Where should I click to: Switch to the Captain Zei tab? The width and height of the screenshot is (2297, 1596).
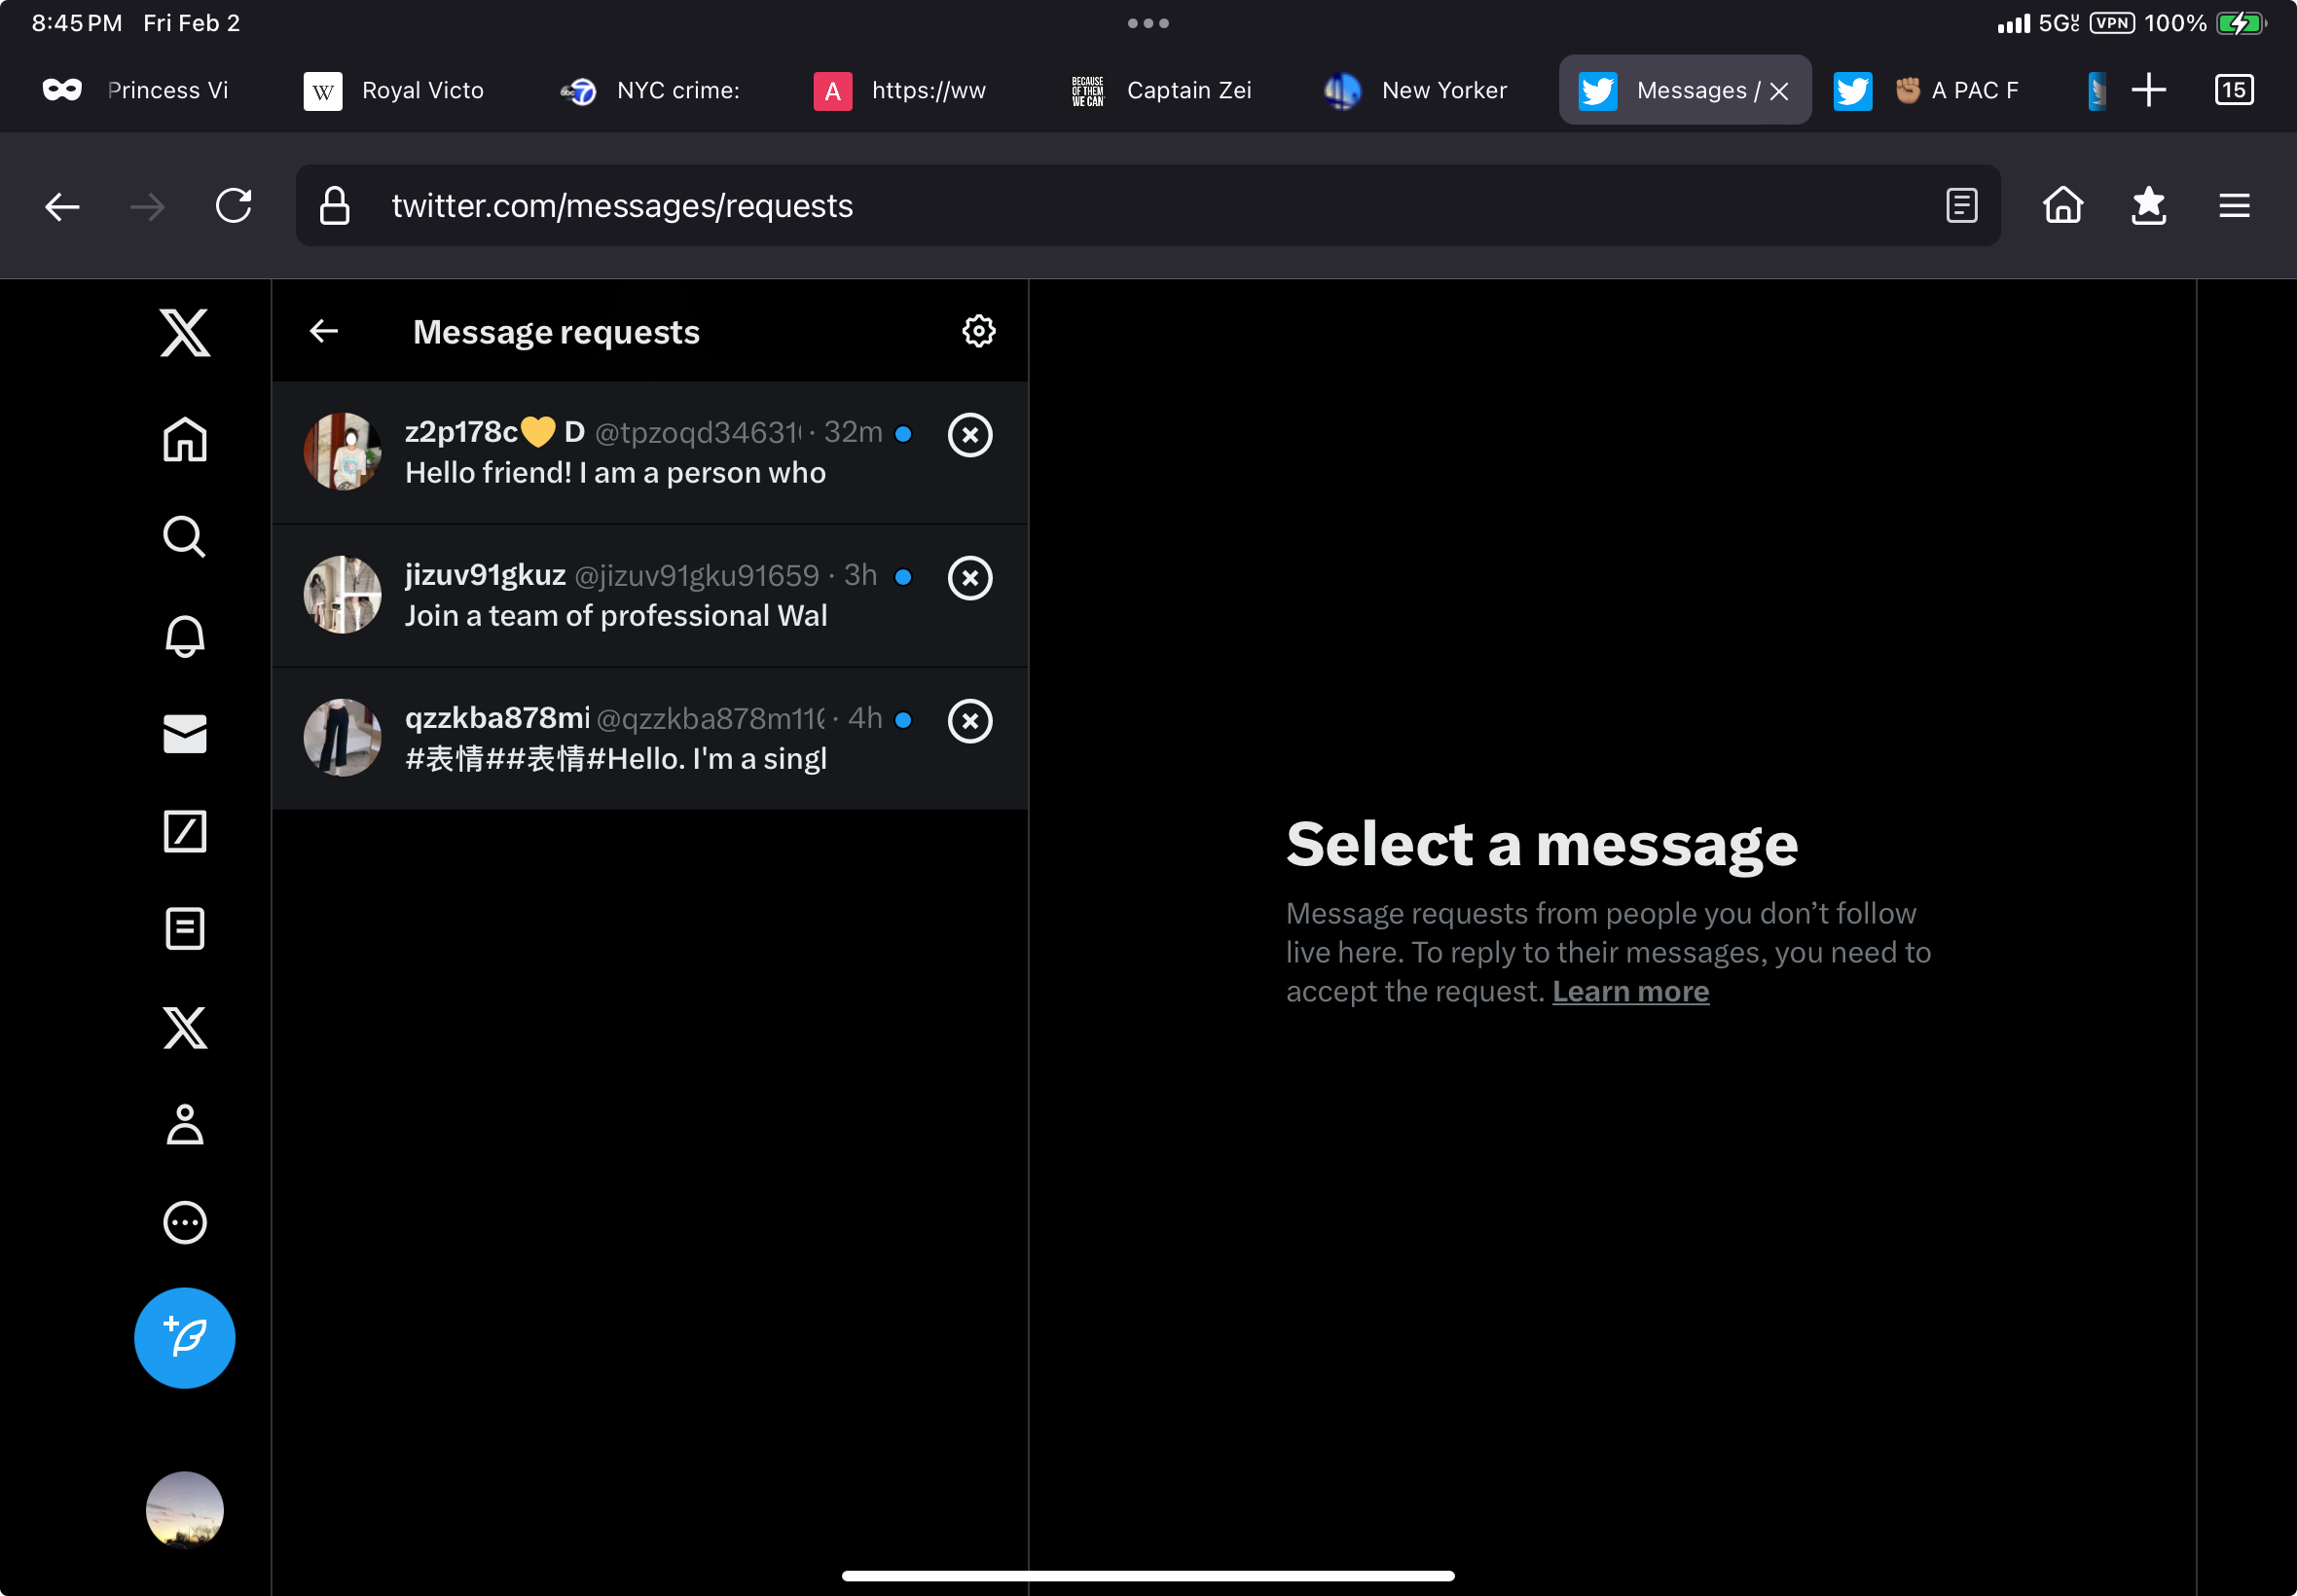[x=1162, y=90]
